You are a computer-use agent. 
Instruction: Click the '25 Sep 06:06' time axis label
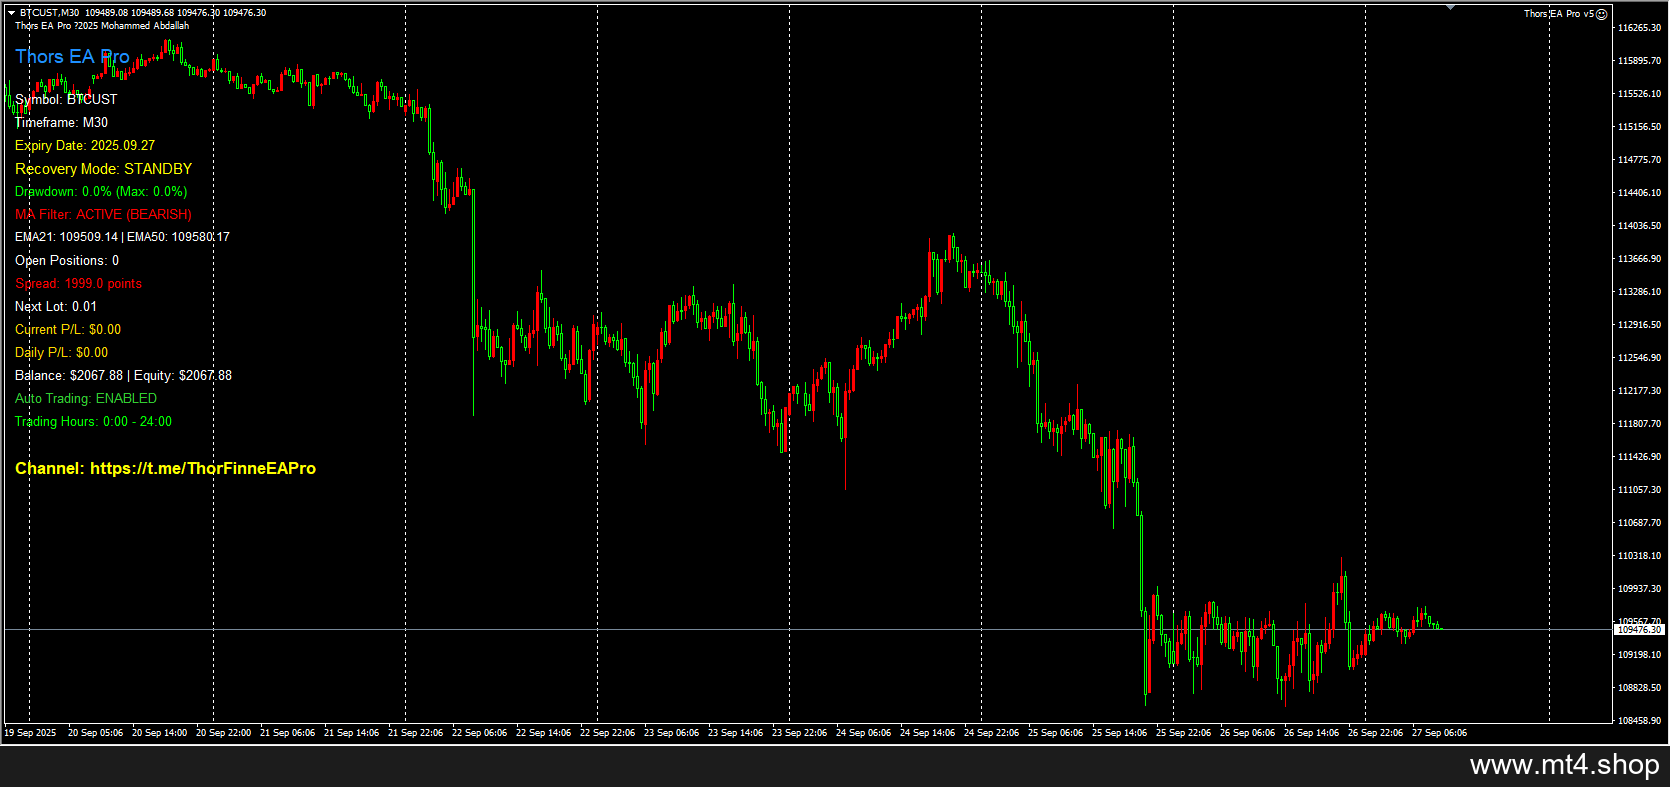(x=1055, y=733)
